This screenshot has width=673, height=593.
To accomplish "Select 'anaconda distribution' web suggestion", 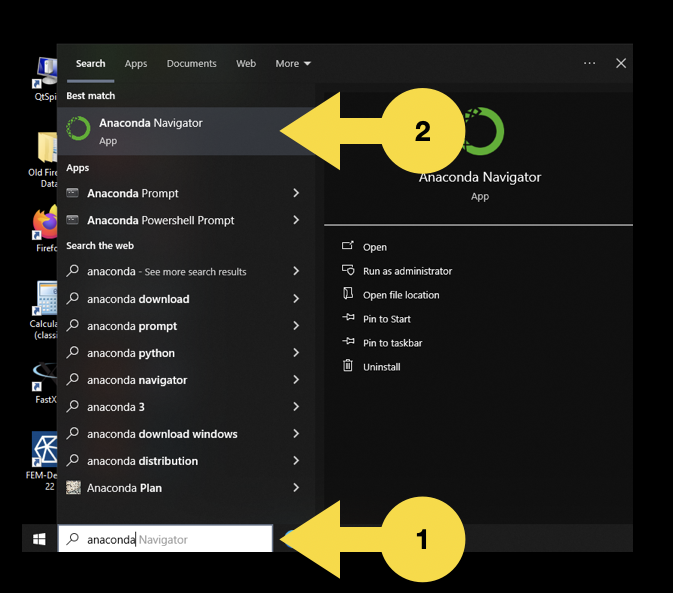I will click(x=186, y=460).
